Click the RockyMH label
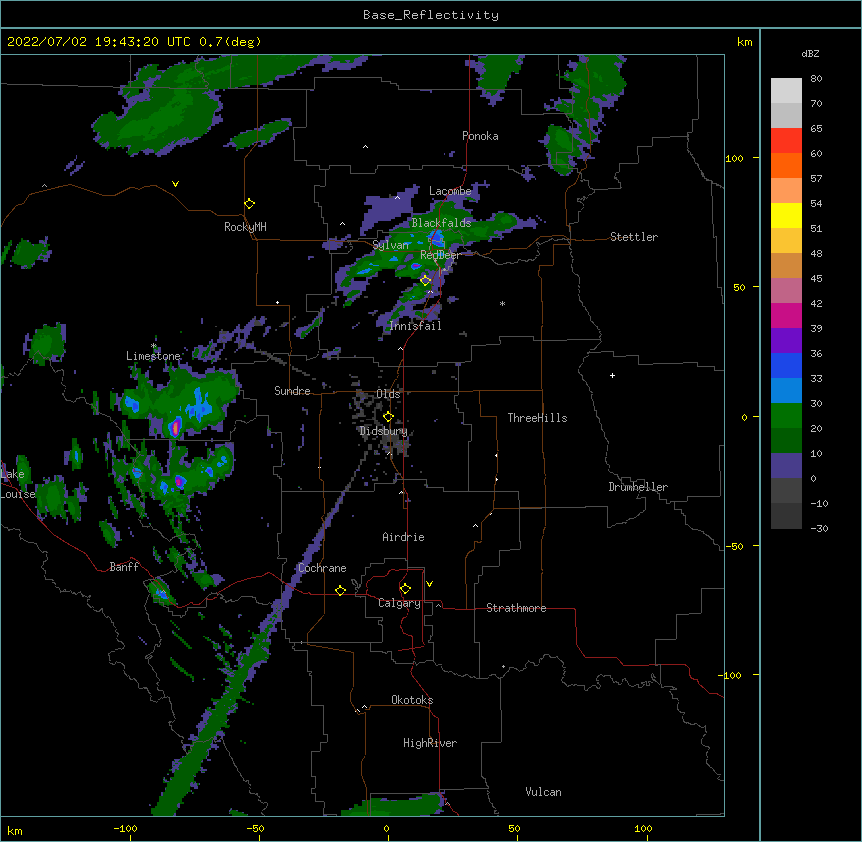Screen dimensions: 862x842 coord(245,227)
